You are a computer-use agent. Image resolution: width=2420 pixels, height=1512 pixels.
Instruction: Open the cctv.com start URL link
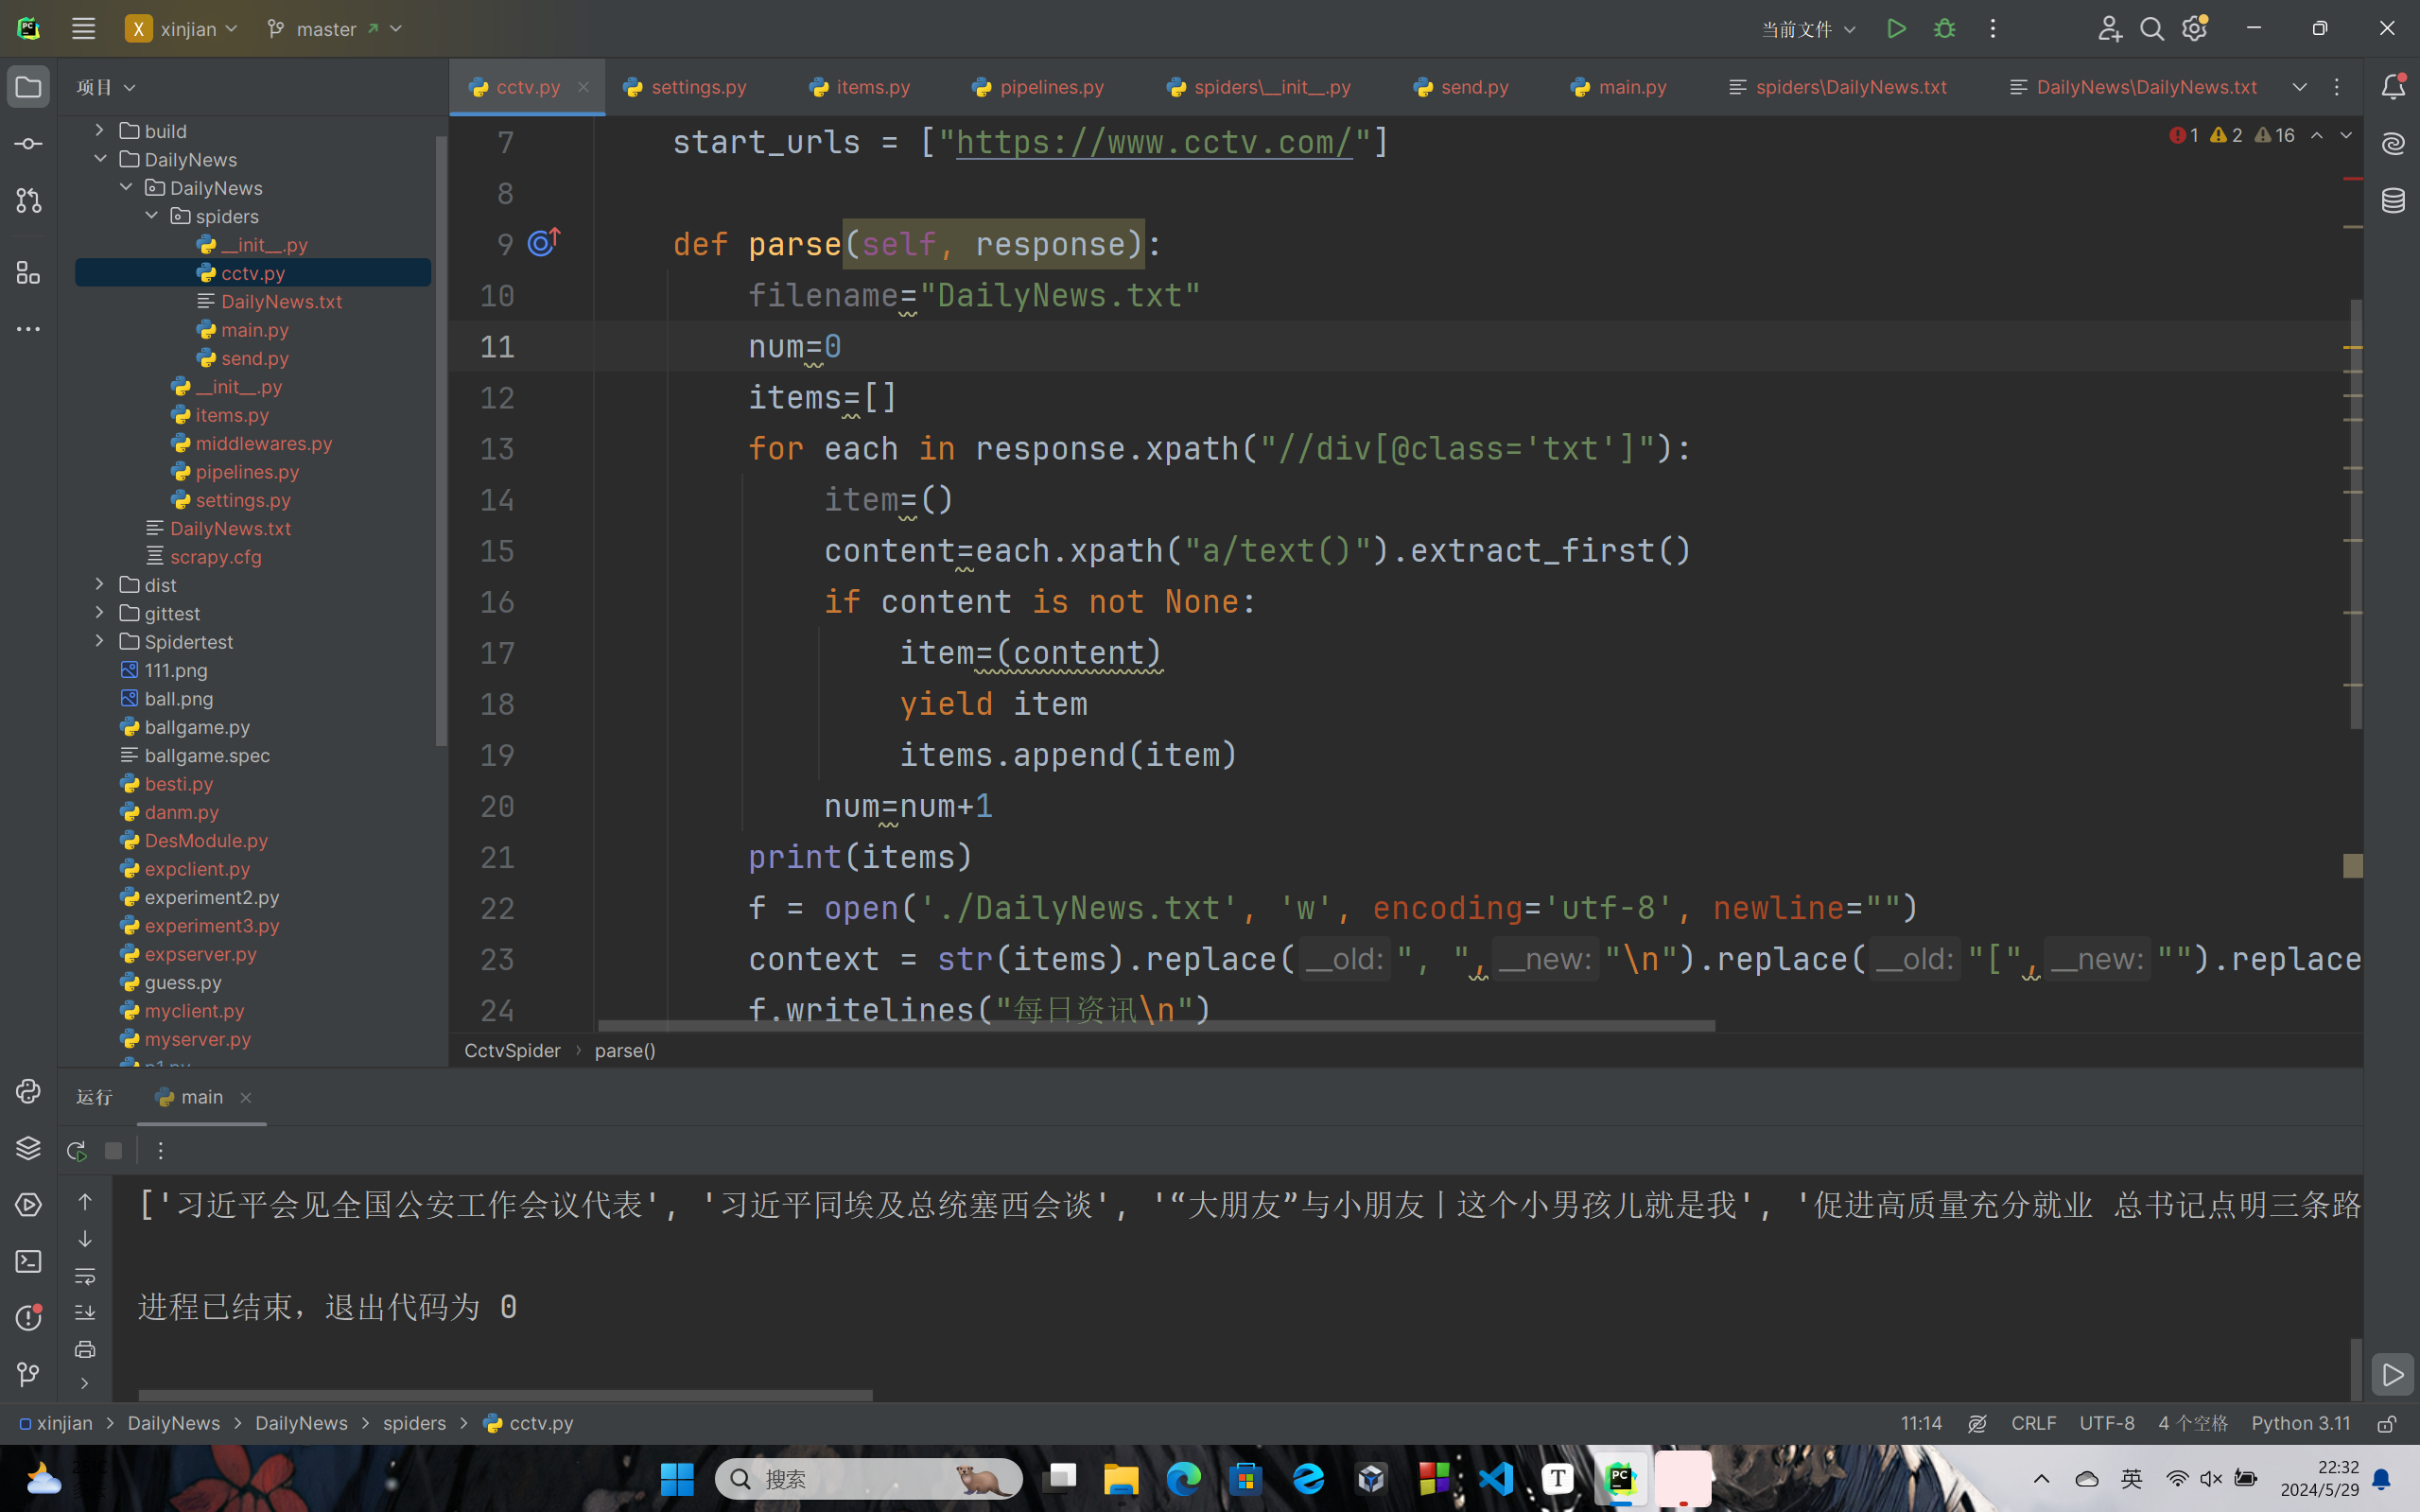coord(1155,142)
